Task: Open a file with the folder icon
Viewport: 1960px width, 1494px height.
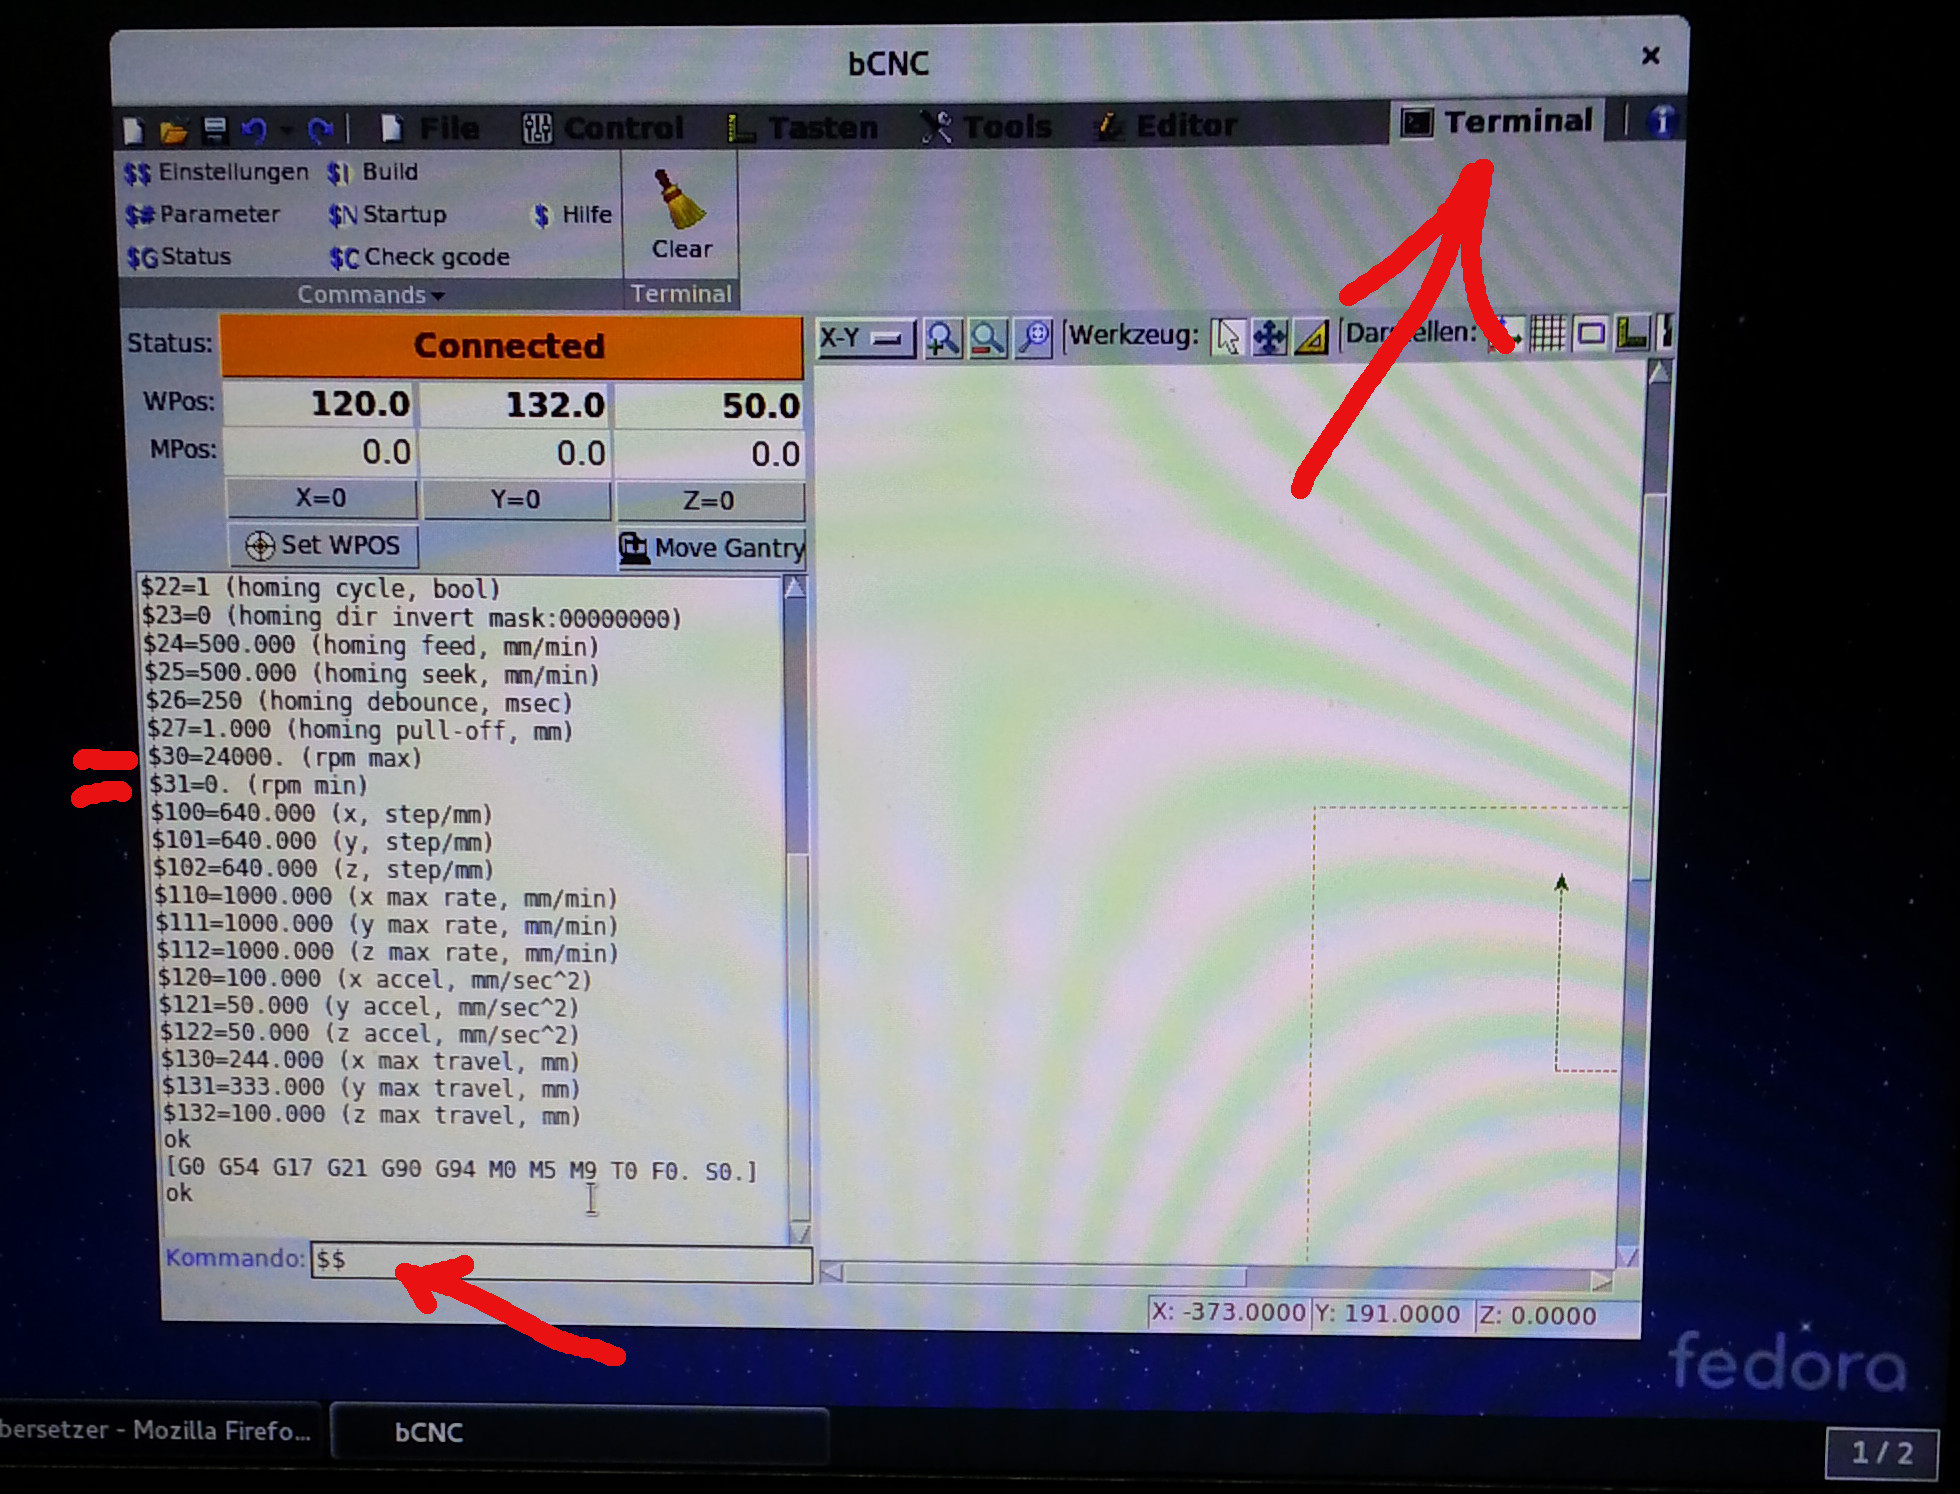Action: coord(173,130)
